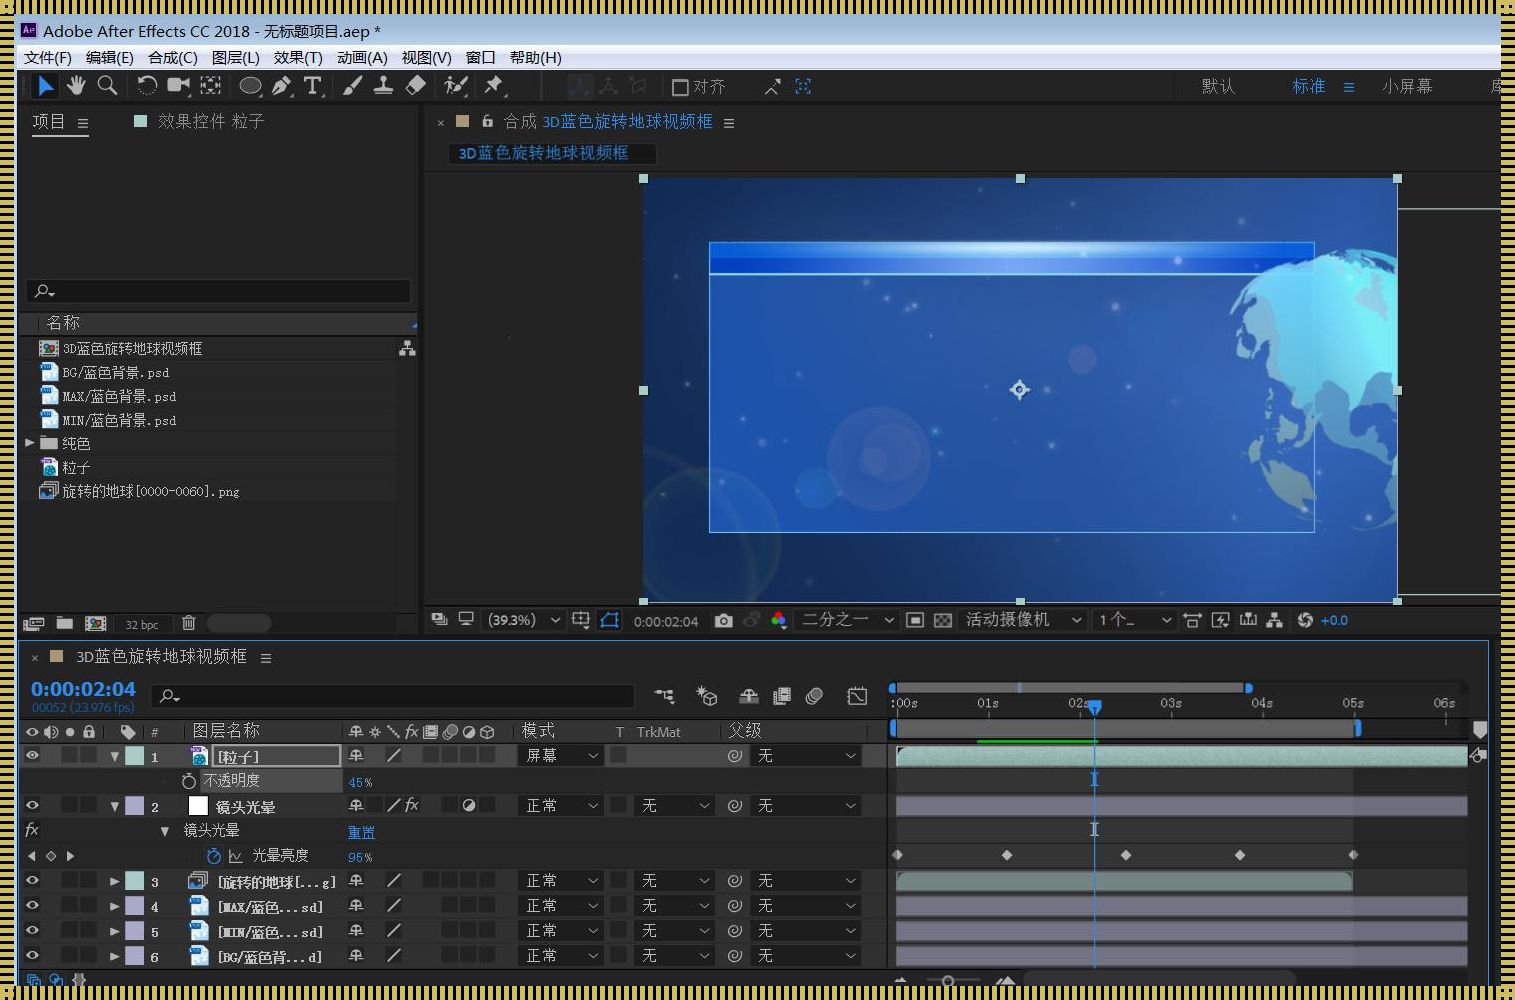
Task: Open the graph editor in timeline
Action: click(857, 696)
